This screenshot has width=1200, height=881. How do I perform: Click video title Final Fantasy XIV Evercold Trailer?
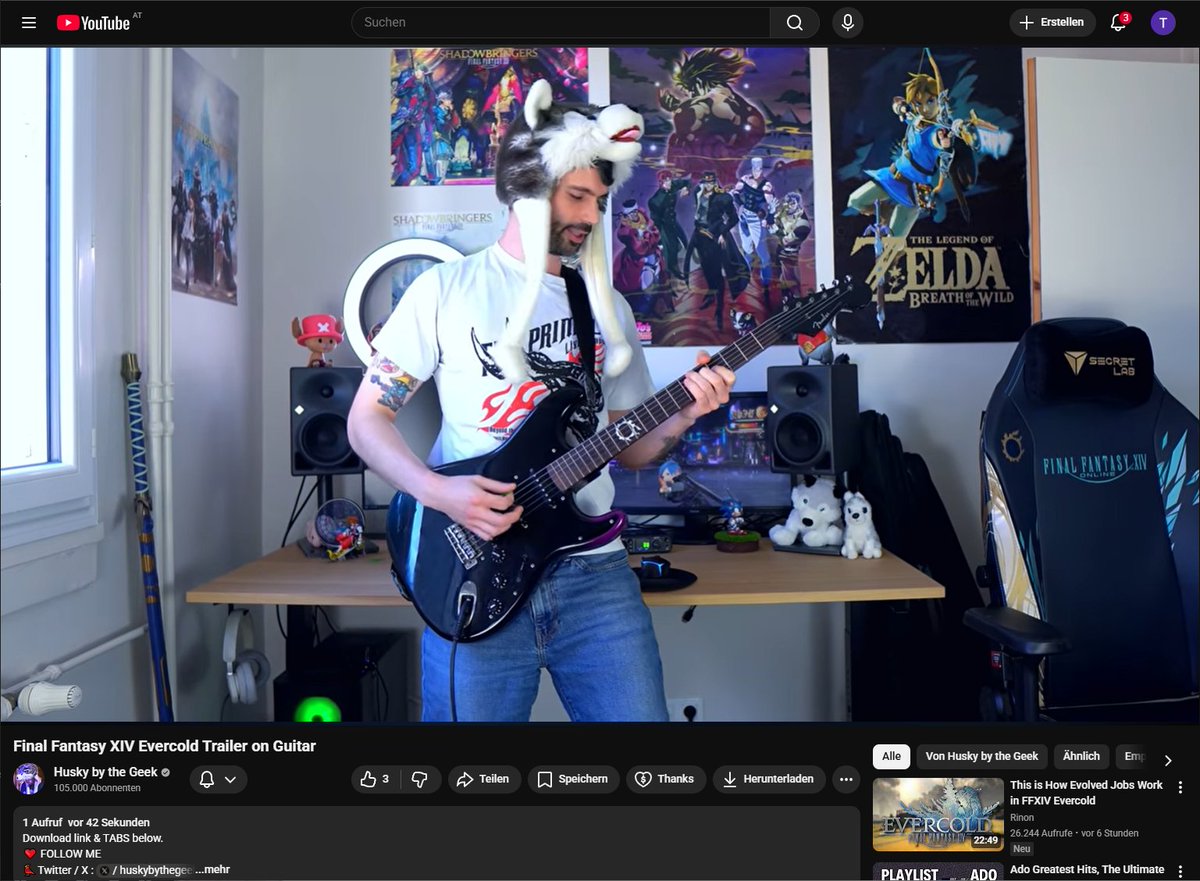coord(164,746)
